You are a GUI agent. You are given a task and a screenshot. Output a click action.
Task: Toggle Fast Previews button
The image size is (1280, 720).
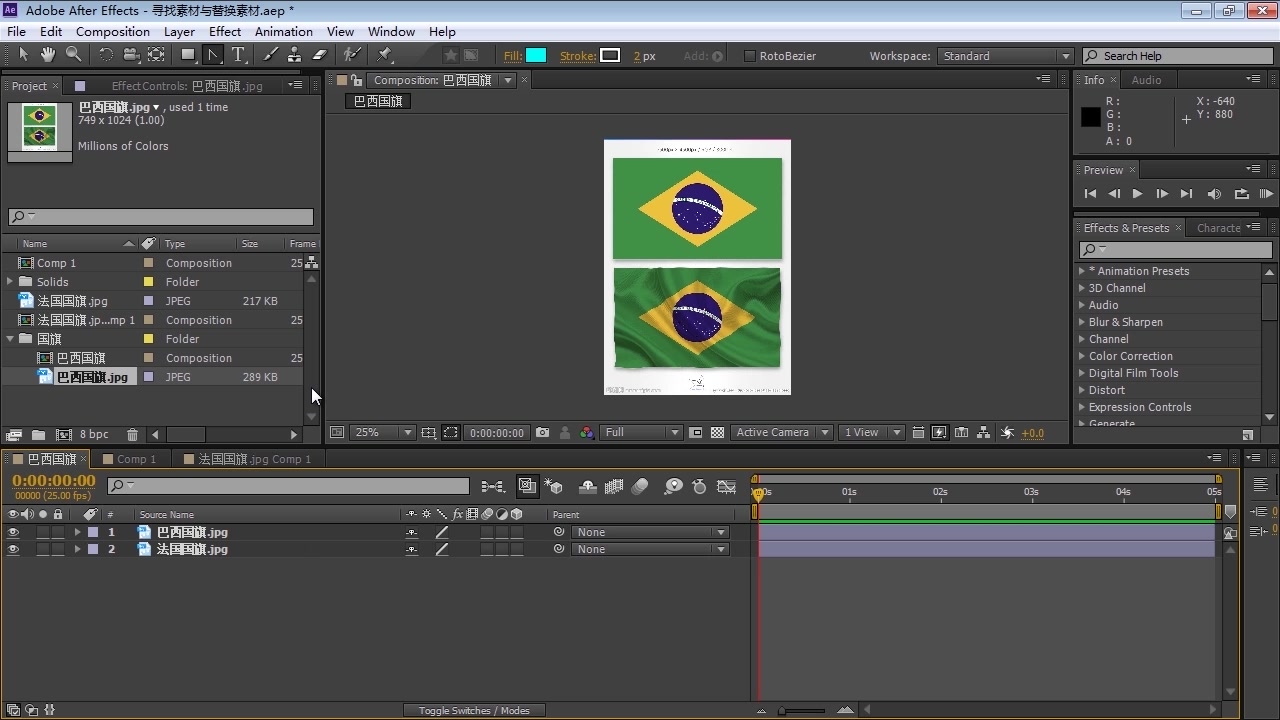pos(939,433)
